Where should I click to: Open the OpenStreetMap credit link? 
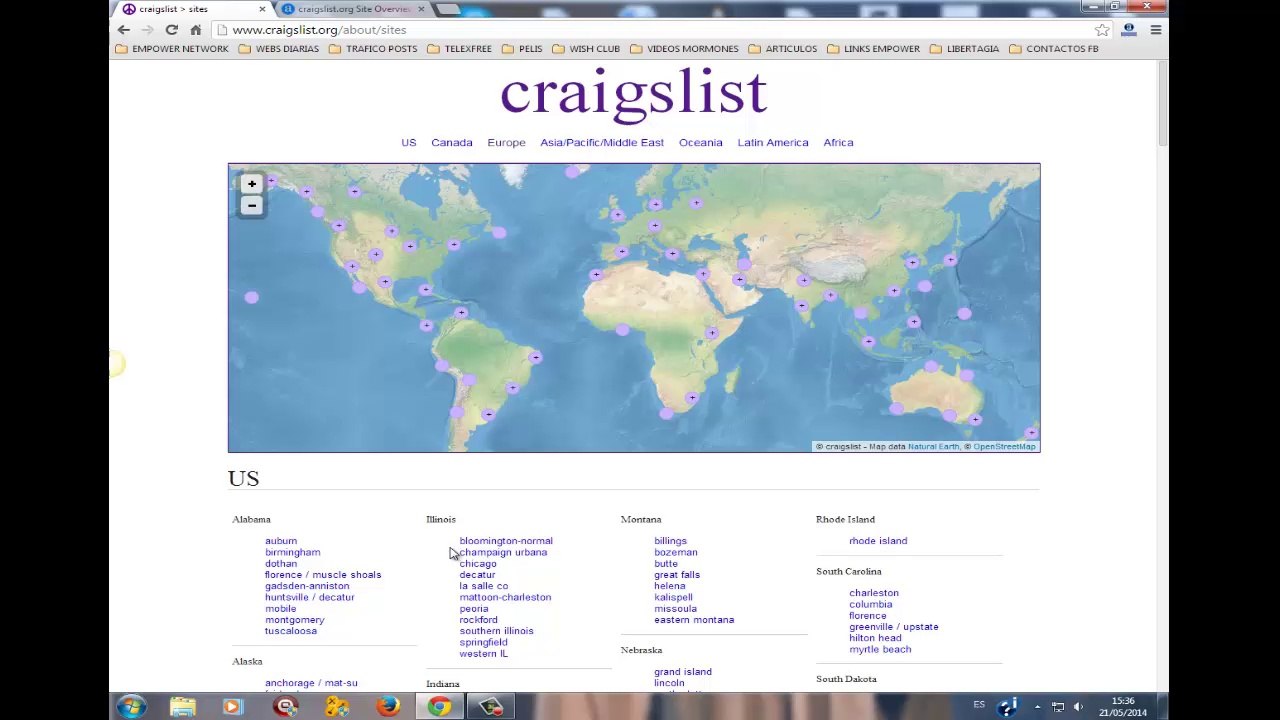(1004, 447)
